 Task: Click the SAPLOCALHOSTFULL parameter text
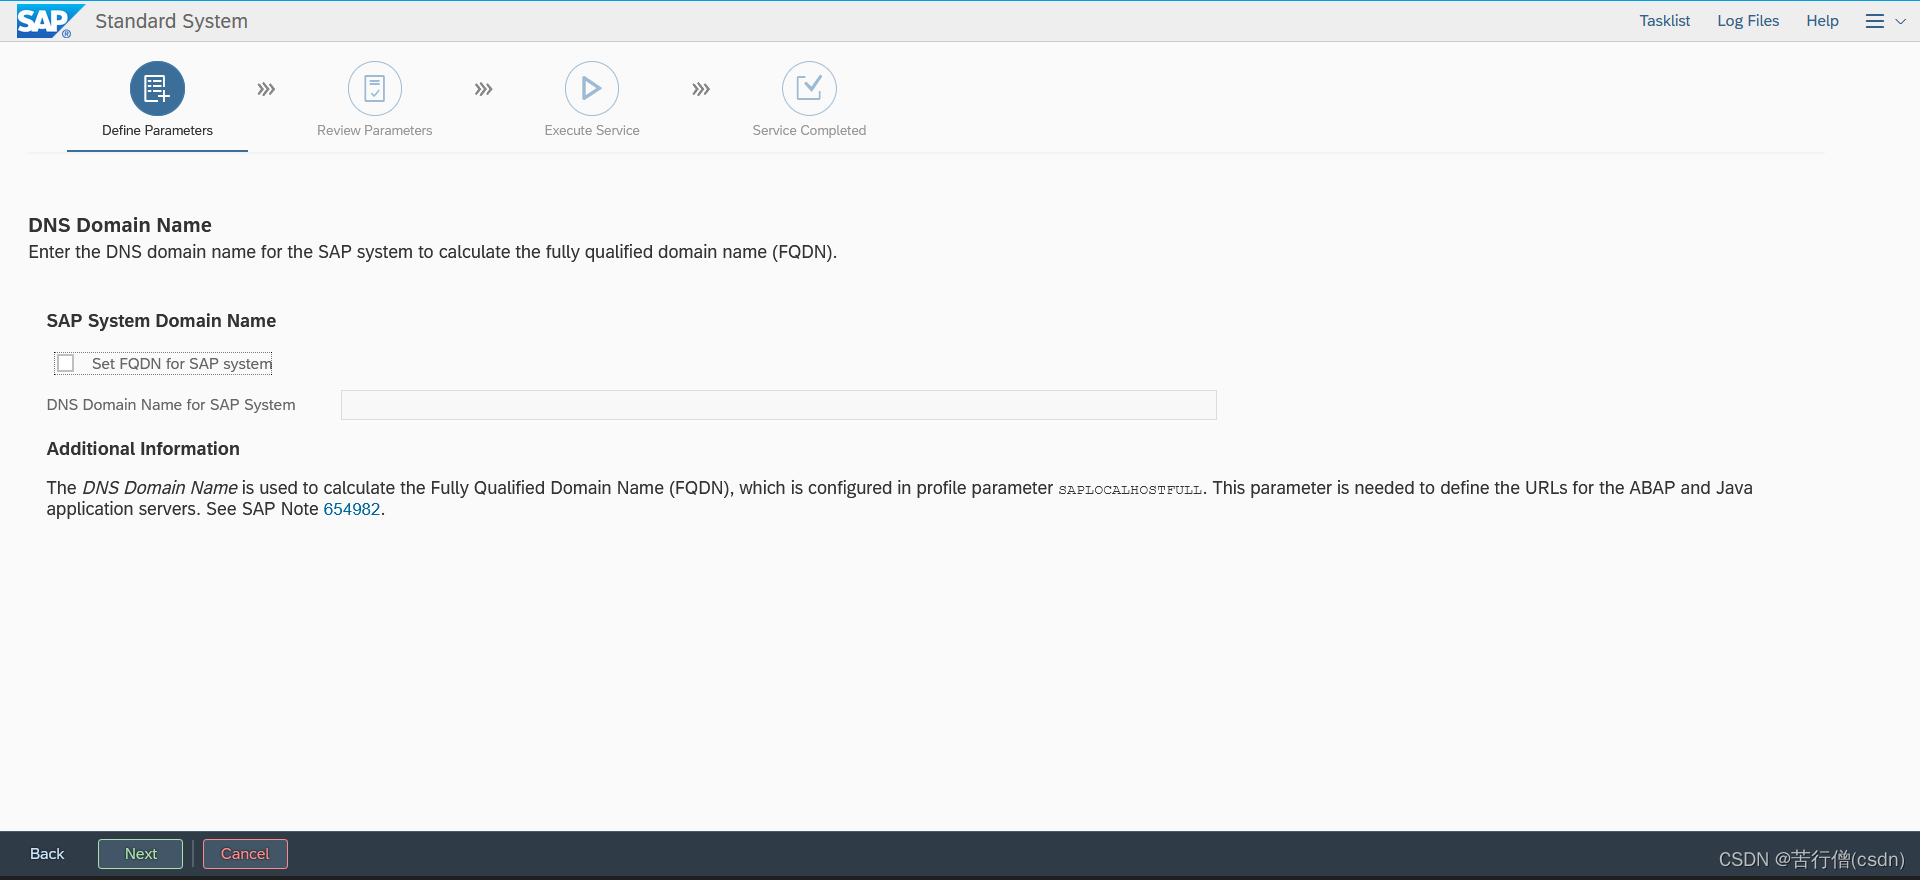1130,489
